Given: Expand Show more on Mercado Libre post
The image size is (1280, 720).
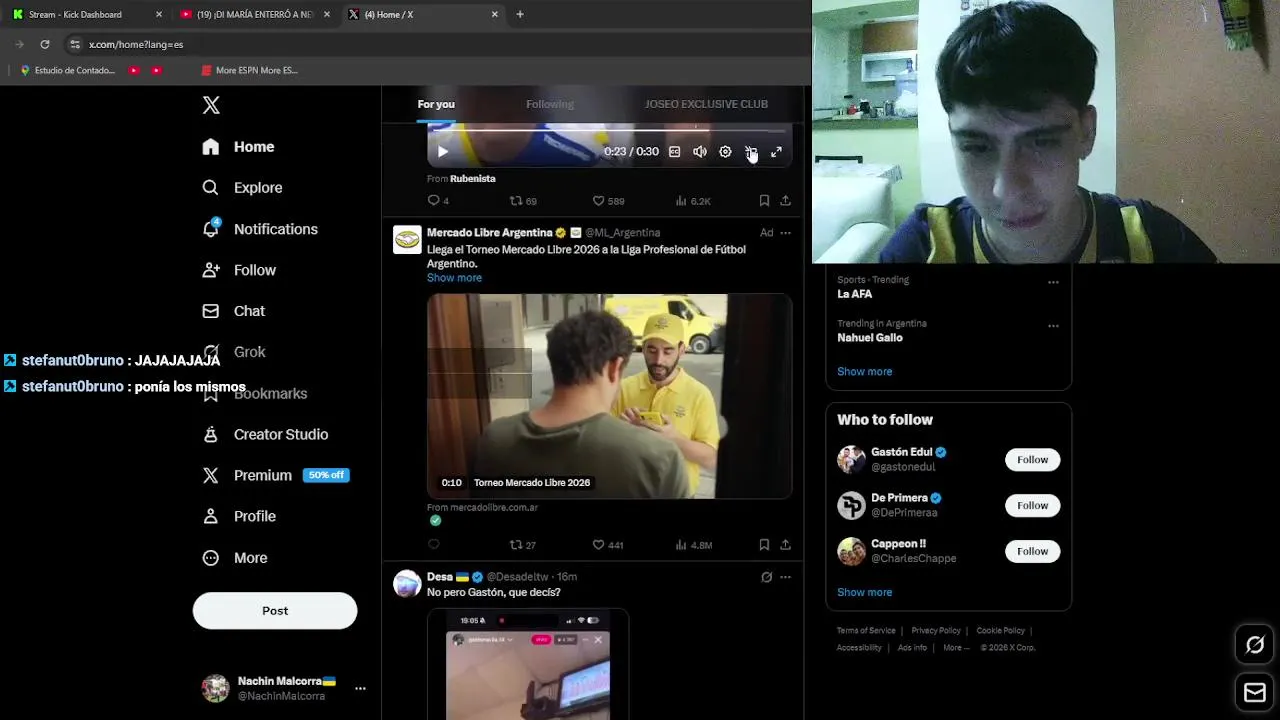Looking at the screenshot, I should click(x=454, y=278).
